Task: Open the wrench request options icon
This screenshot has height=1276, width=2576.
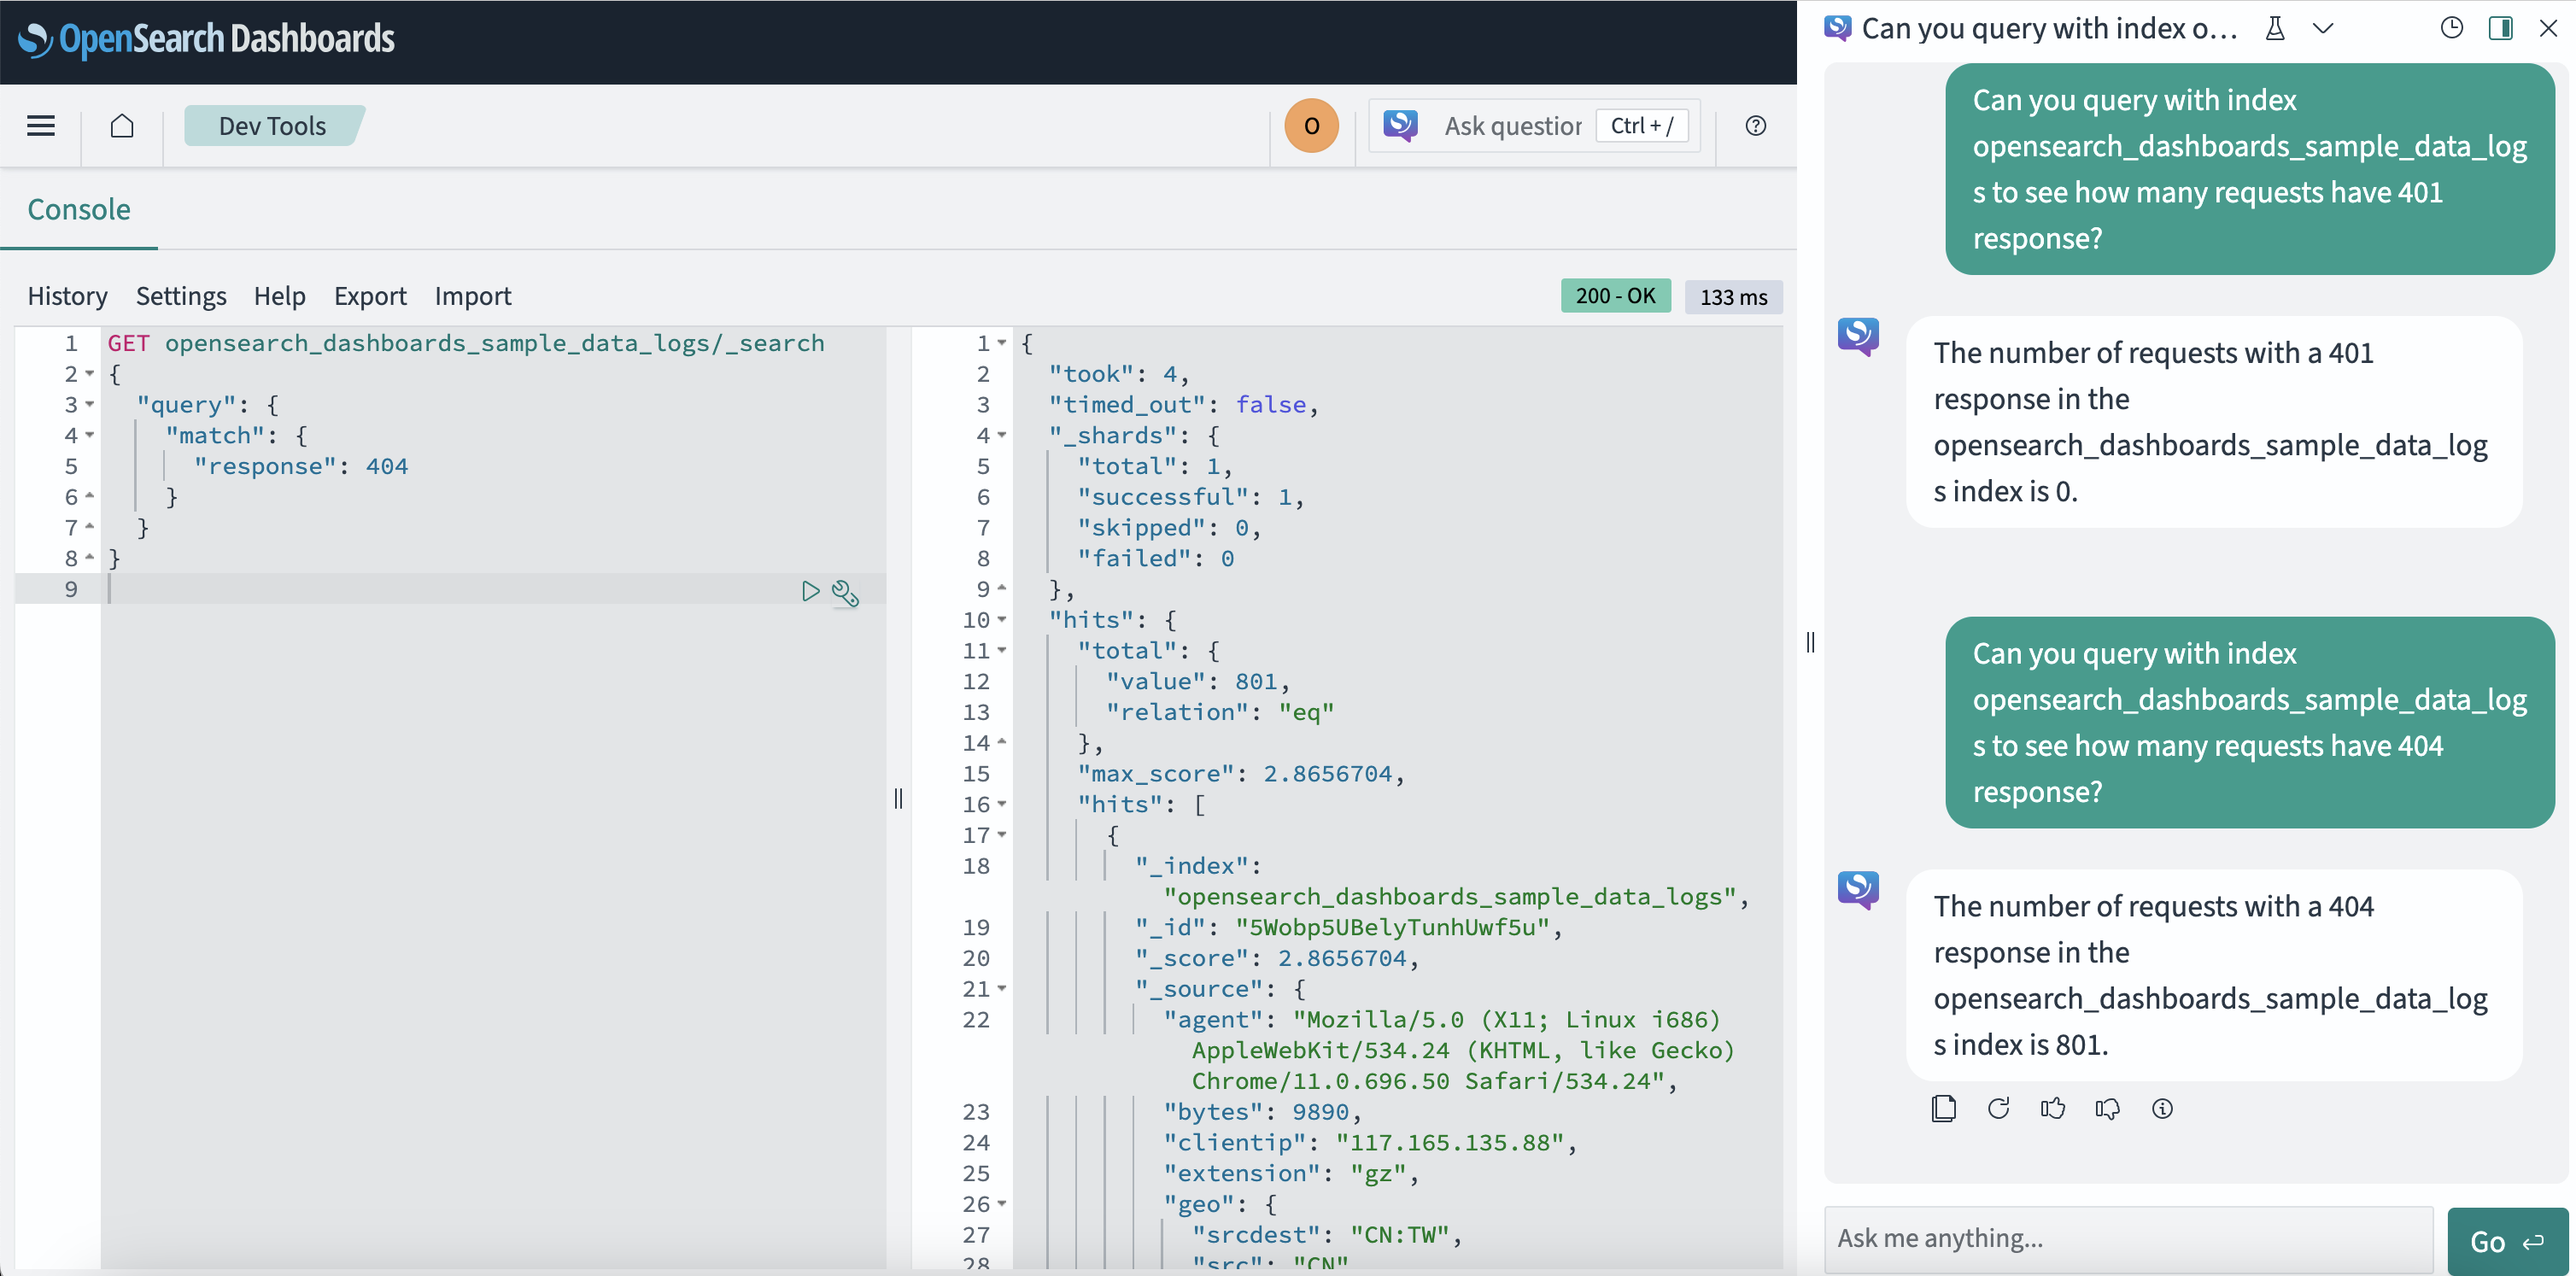Action: pyautogui.click(x=846, y=593)
